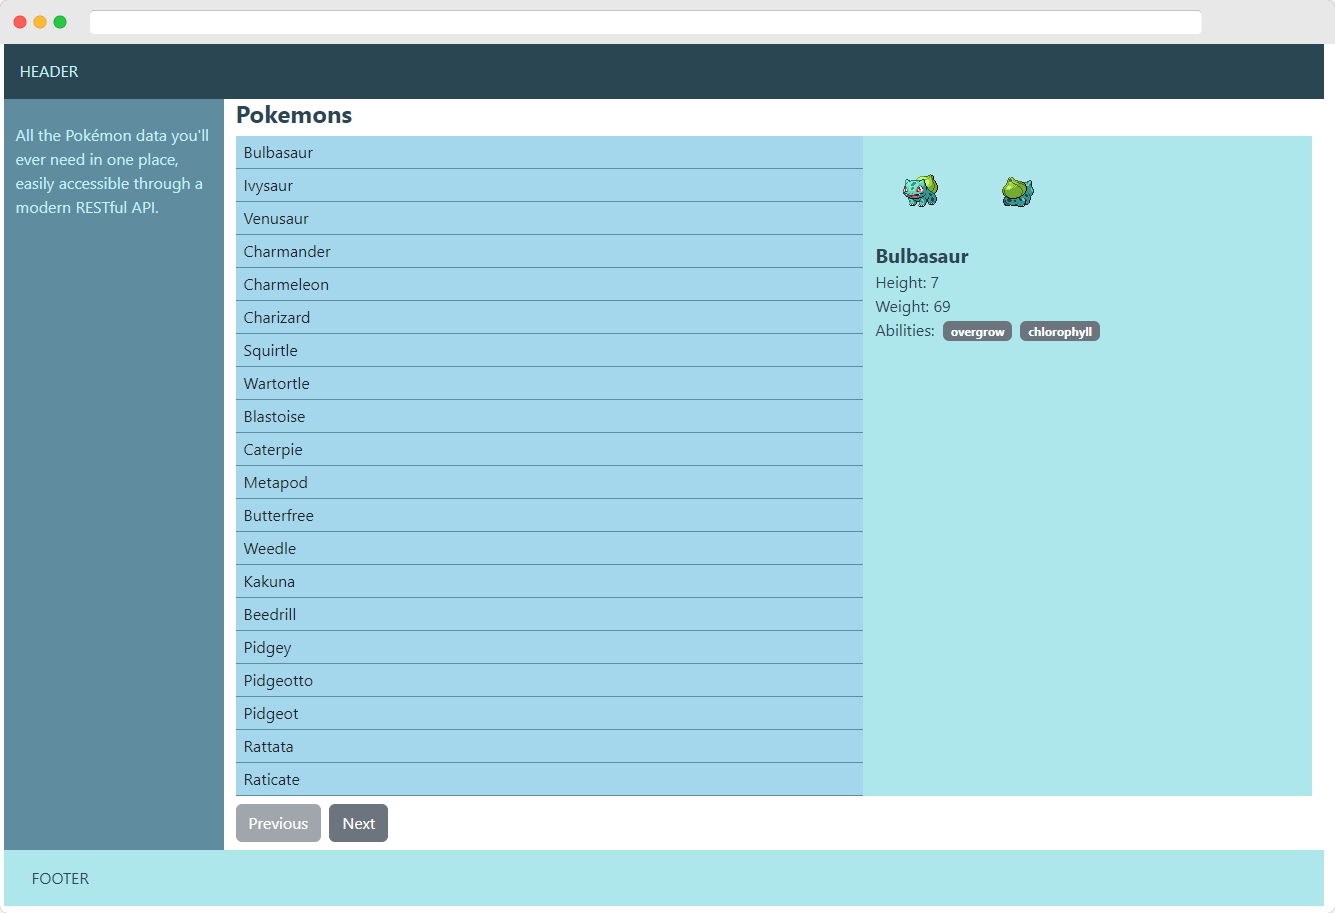Image resolution: width=1335 pixels, height=913 pixels.
Task: Select Rattata from the list
Action: (x=549, y=747)
